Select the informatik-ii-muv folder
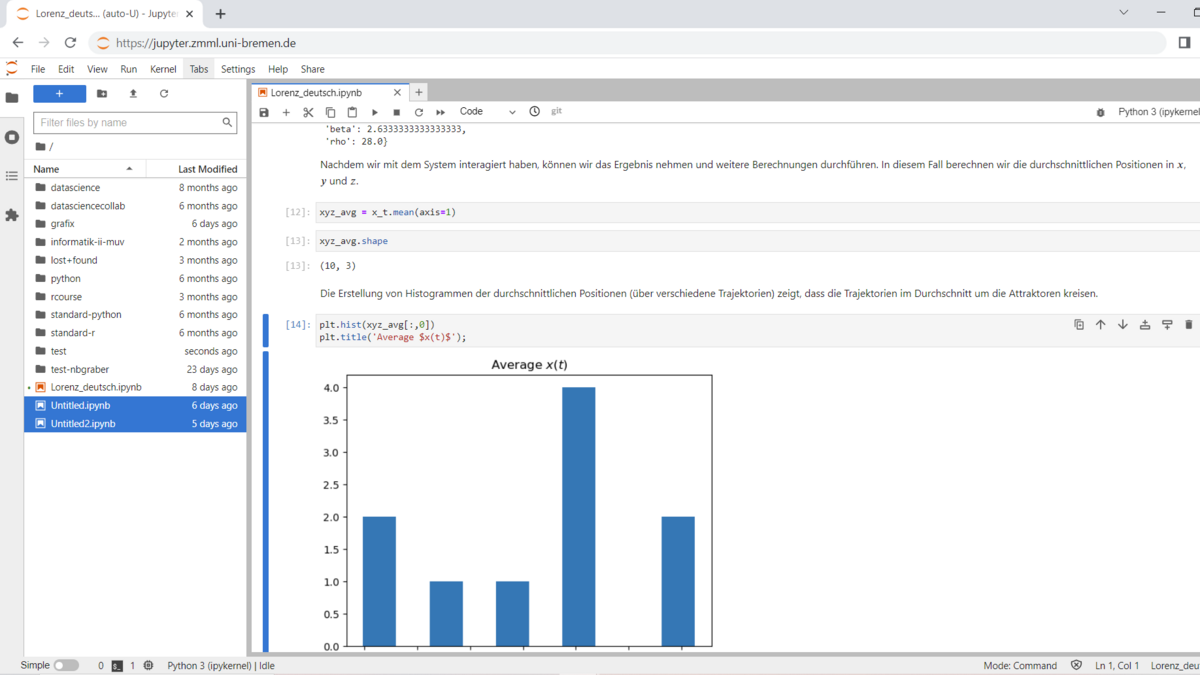 (x=135, y=242)
